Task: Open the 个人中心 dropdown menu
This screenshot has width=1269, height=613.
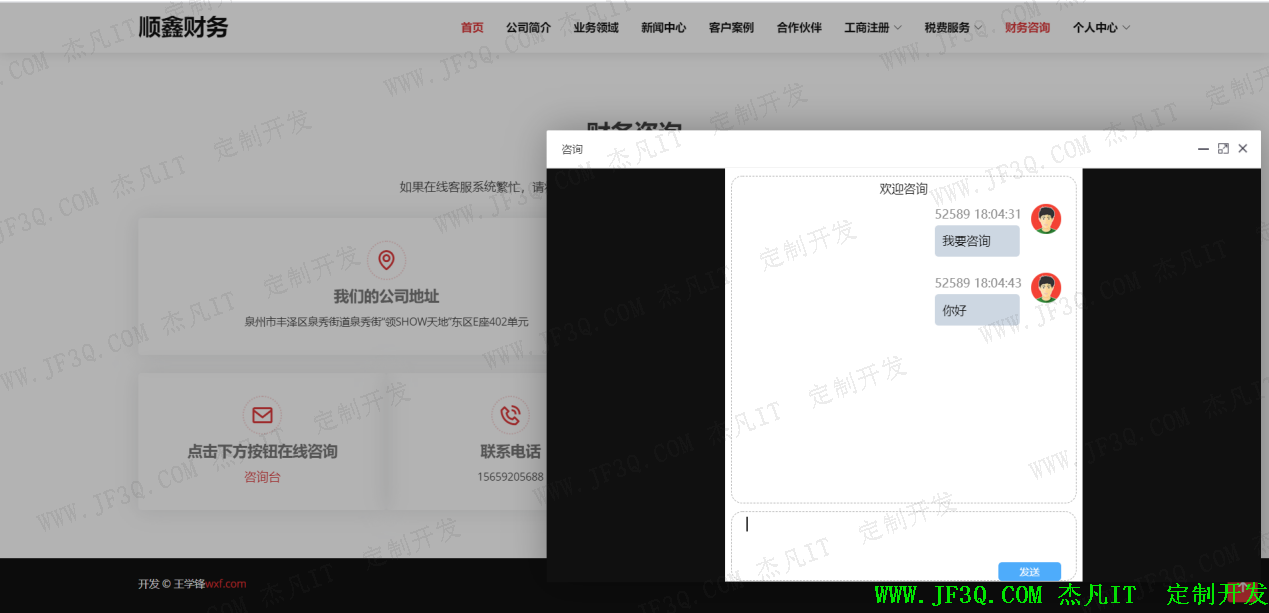Action: (x=1100, y=28)
